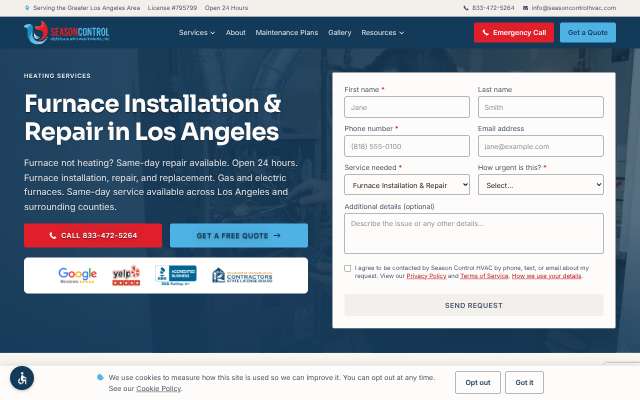Focus the Phone number field

tap(407, 146)
